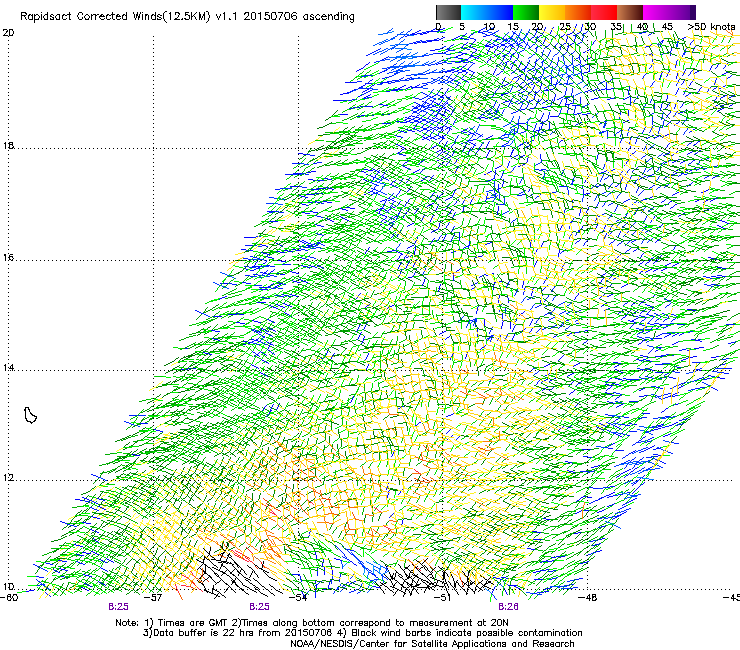The height and width of the screenshot is (650, 740).
Task: Click the Barbados island outline
Action: coord(30,415)
